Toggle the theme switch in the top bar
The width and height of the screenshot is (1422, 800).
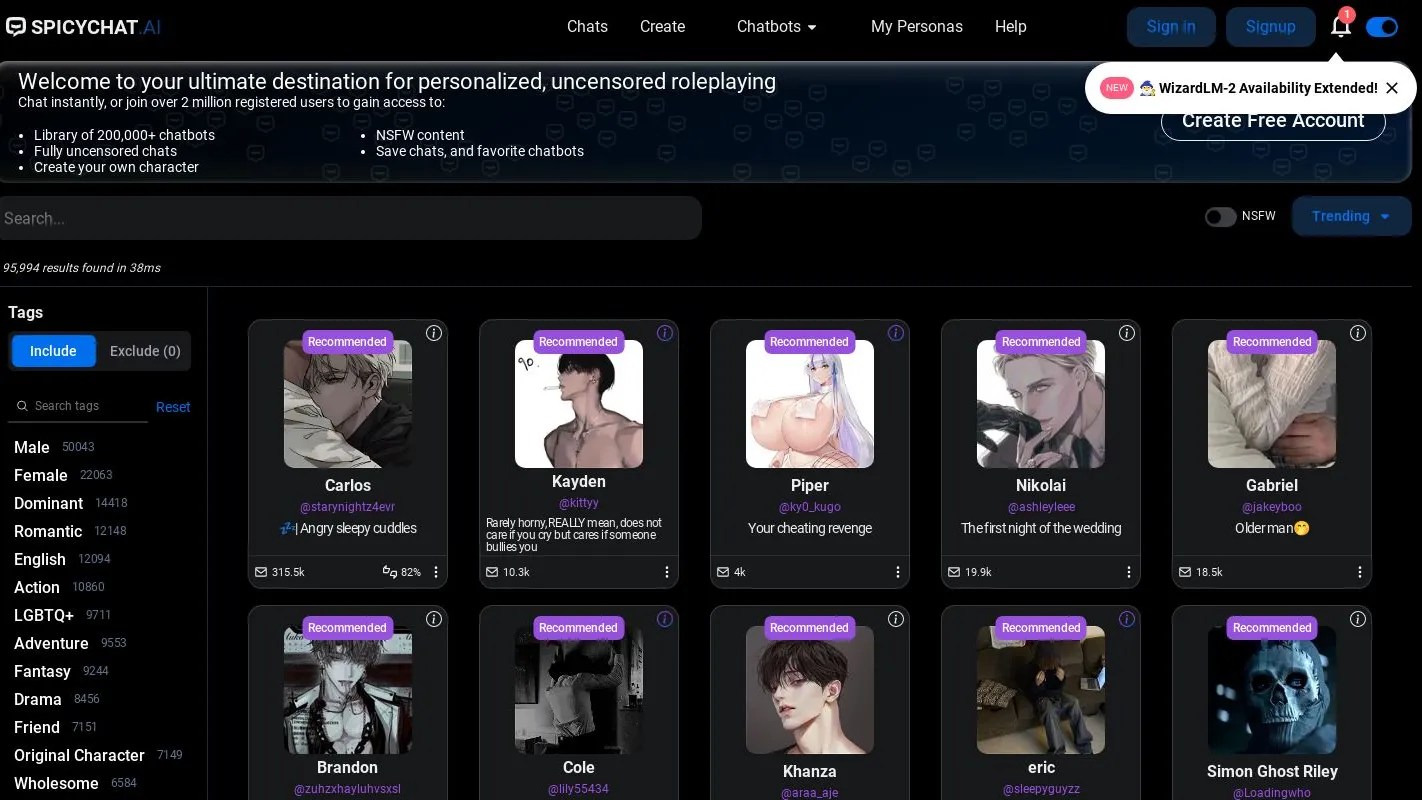click(x=1382, y=27)
